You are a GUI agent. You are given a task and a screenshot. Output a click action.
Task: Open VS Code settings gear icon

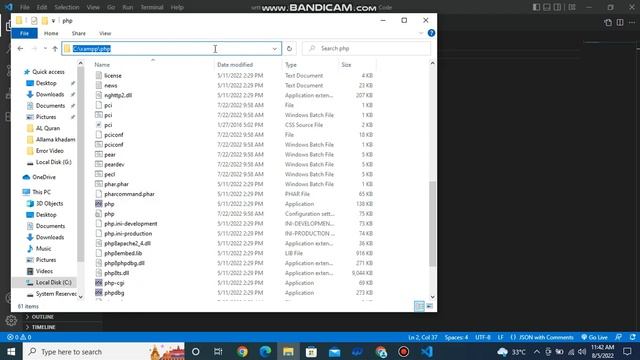(x=11, y=320)
